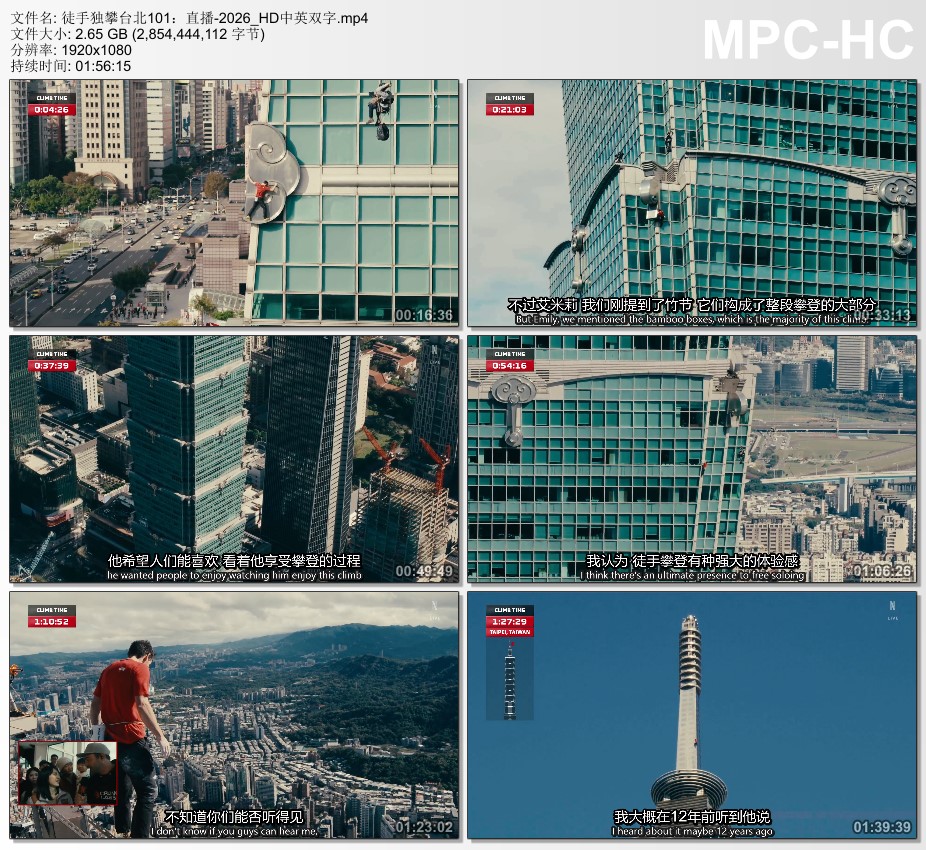This screenshot has width=926, height=850.
Task: Select the thumbnail mentioning free soloing
Action: click(x=692, y=458)
